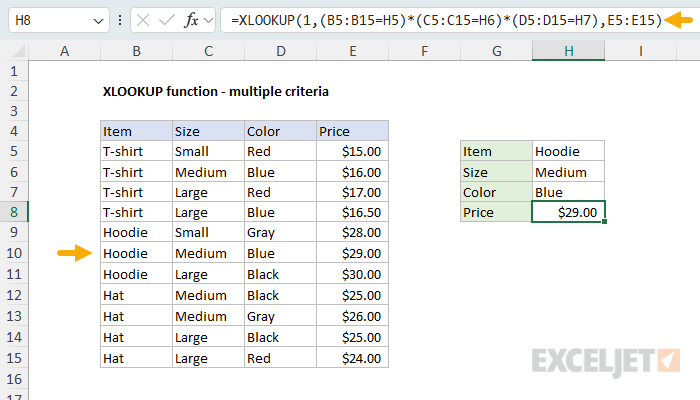Select cell with price $17.00
The image size is (700, 400).
coord(353,192)
